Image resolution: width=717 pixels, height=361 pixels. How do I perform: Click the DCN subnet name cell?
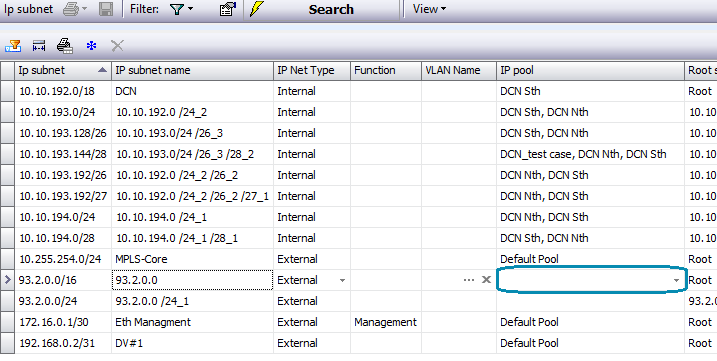coord(193,91)
